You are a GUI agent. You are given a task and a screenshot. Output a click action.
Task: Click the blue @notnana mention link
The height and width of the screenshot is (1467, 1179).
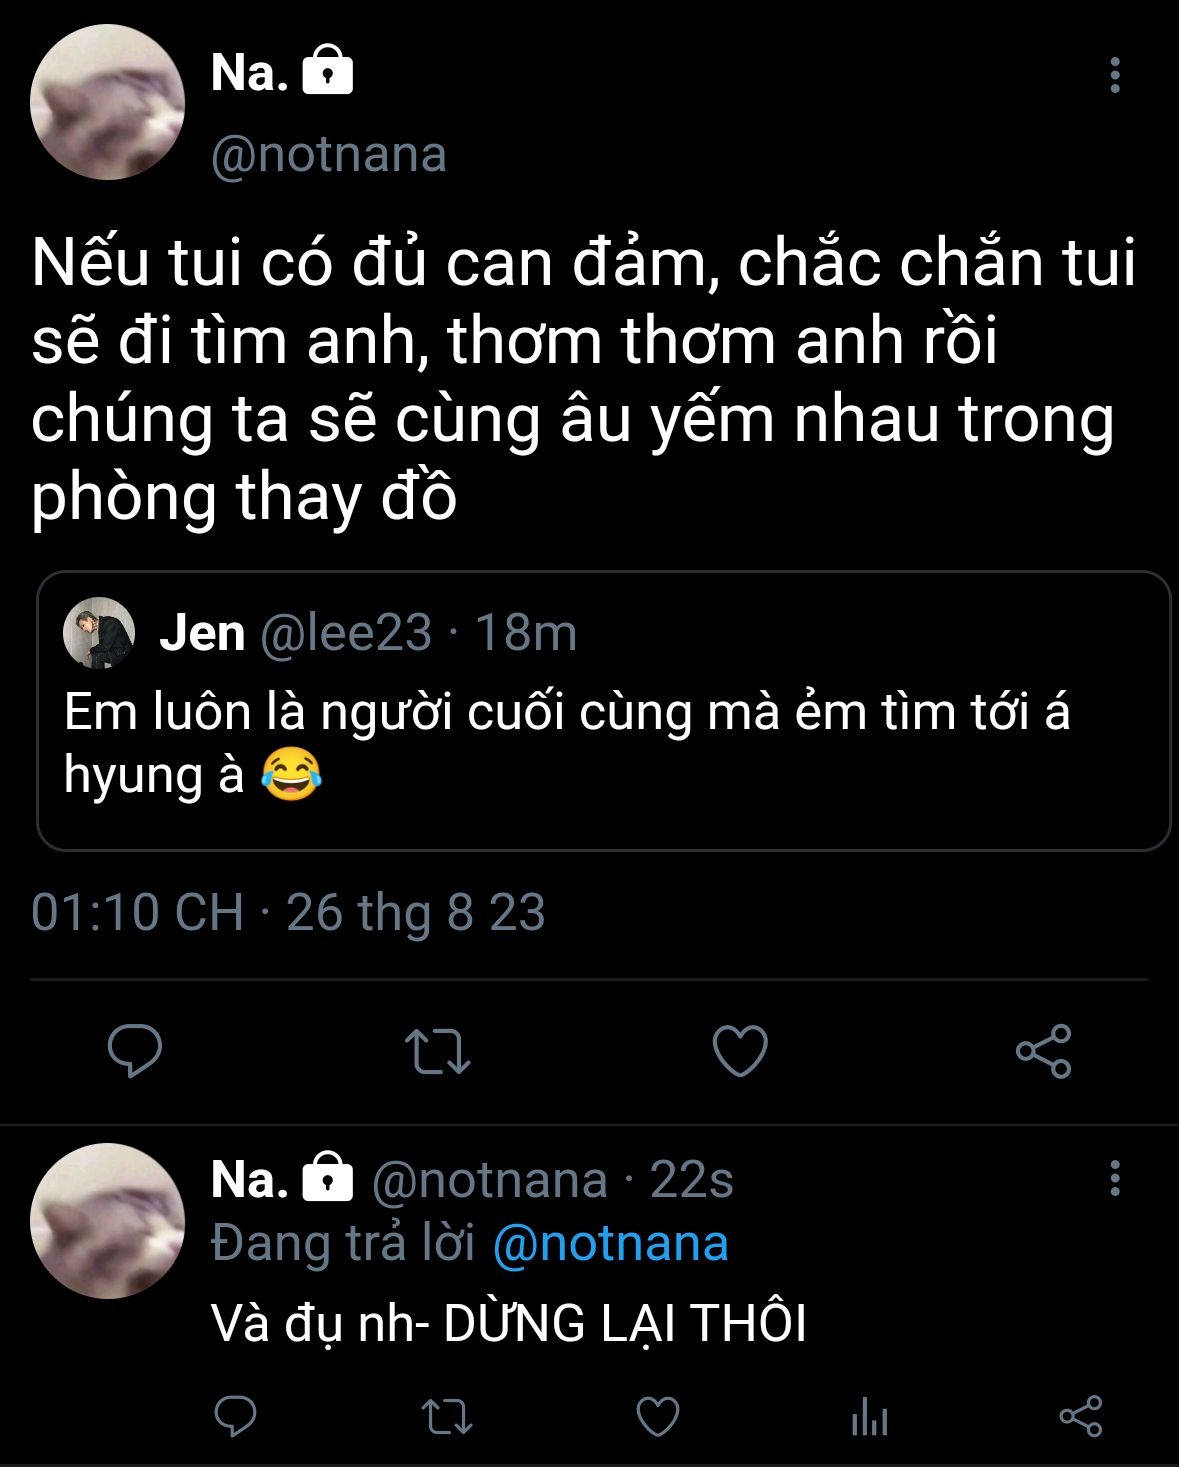tap(610, 1244)
